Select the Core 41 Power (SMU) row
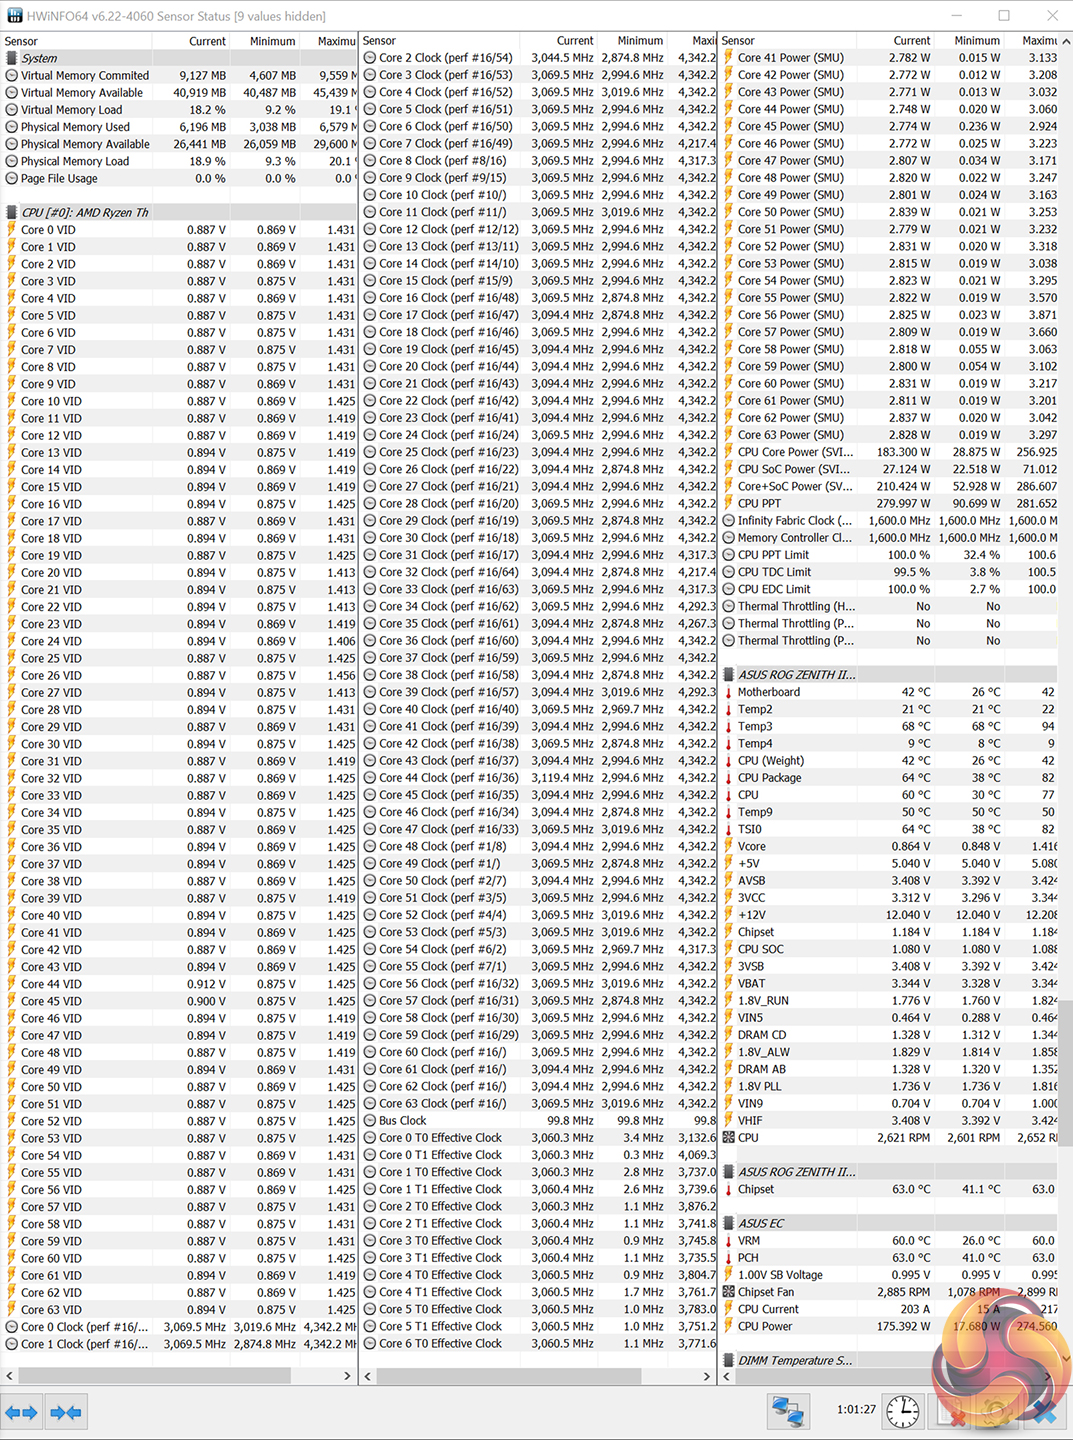The width and height of the screenshot is (1073, 1440). (x=888, y=58)
